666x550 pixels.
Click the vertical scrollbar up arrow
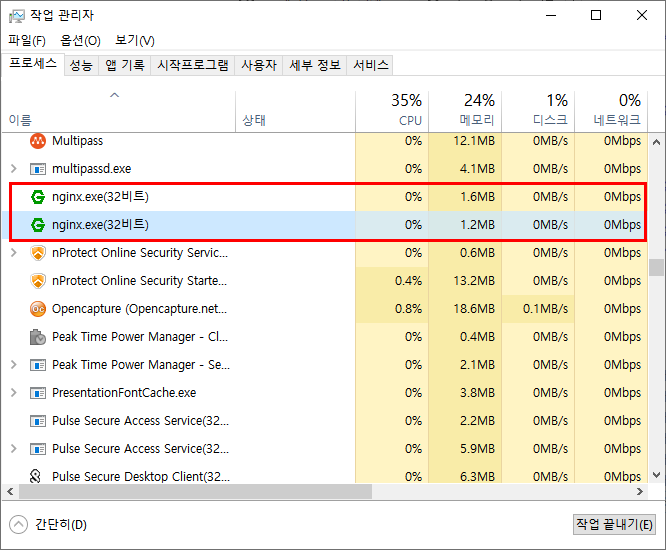point(656,142)
